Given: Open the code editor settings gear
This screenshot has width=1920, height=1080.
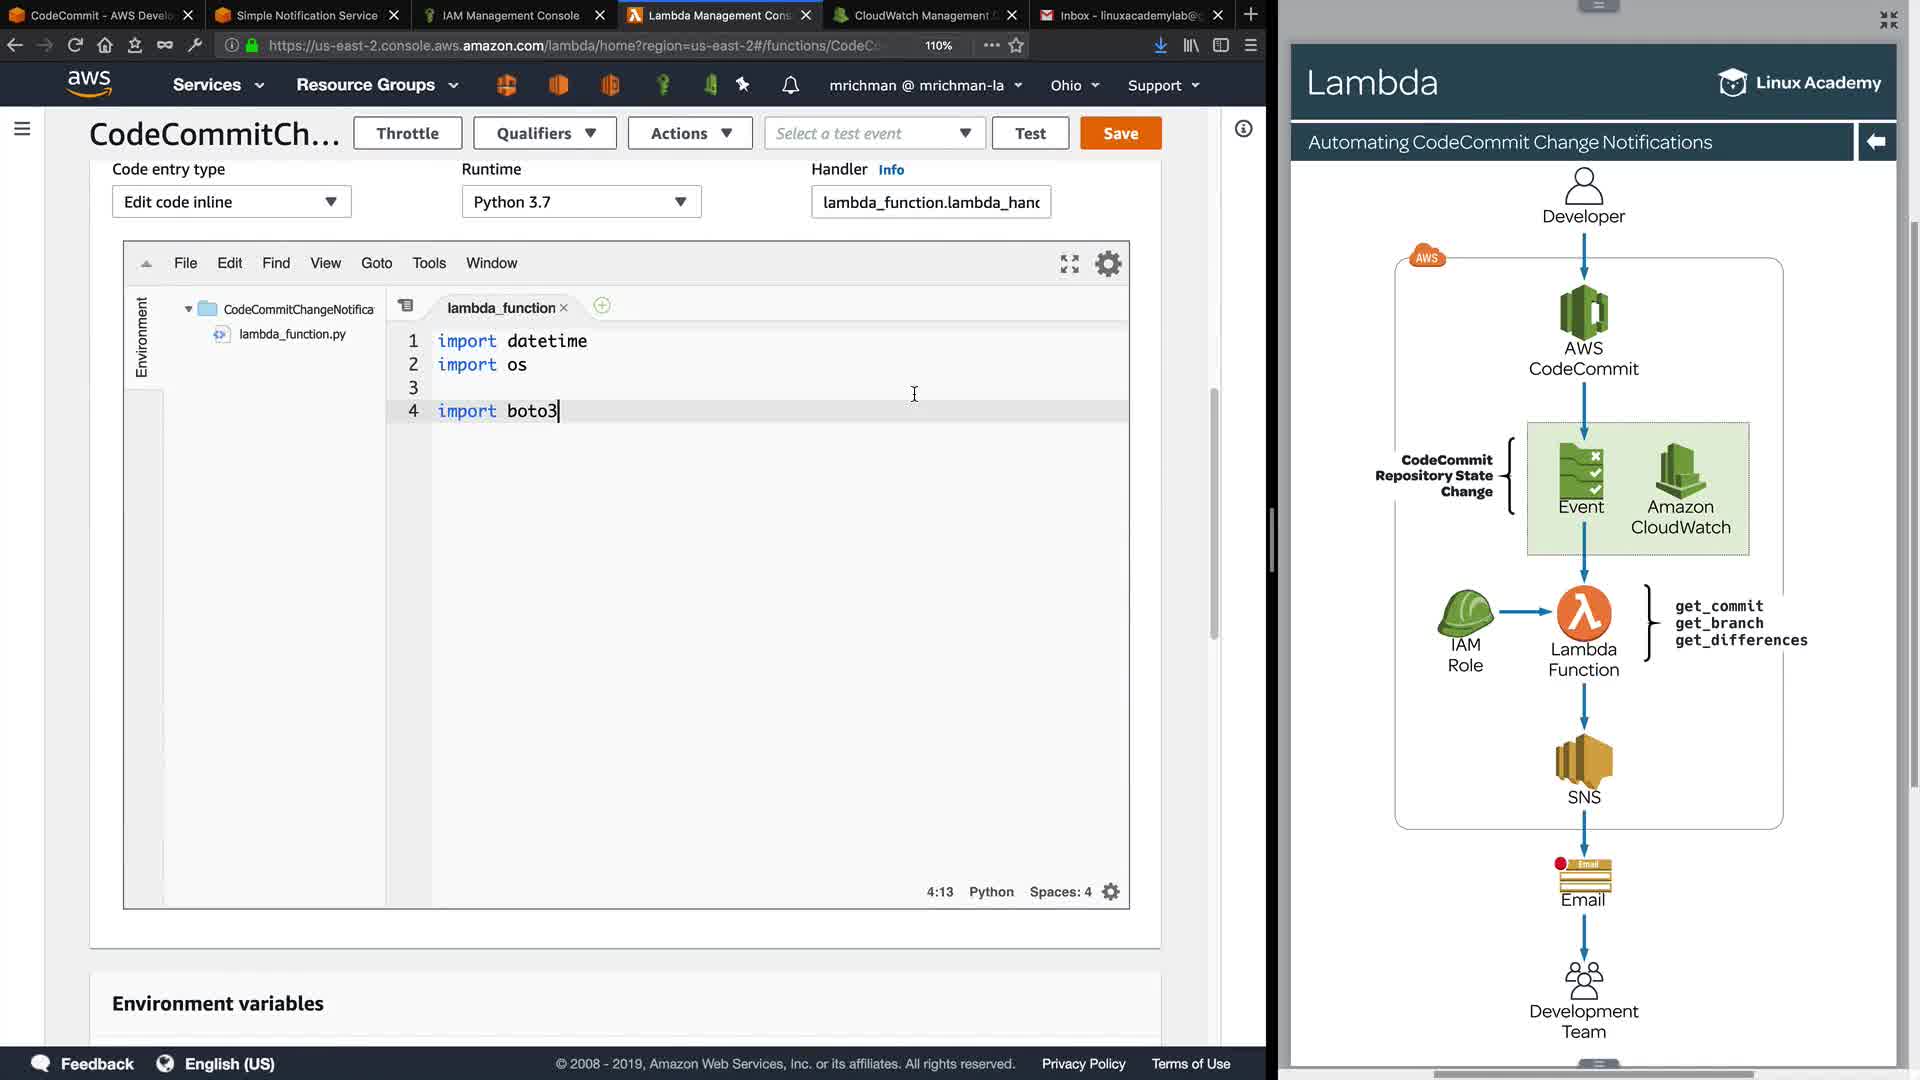Looking at the screenshot, I should coord(1108,264).
